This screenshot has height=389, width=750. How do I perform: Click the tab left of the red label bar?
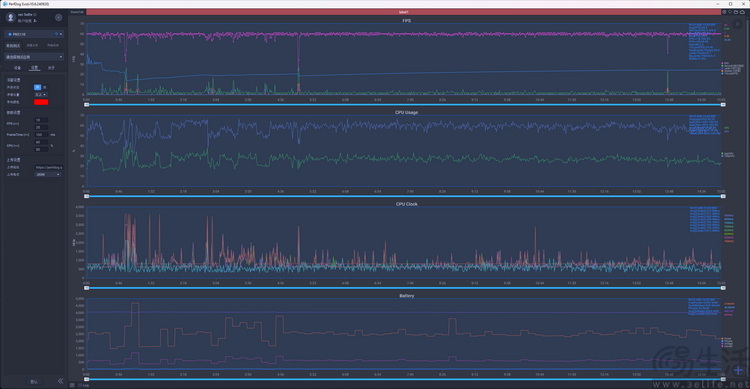77,12
